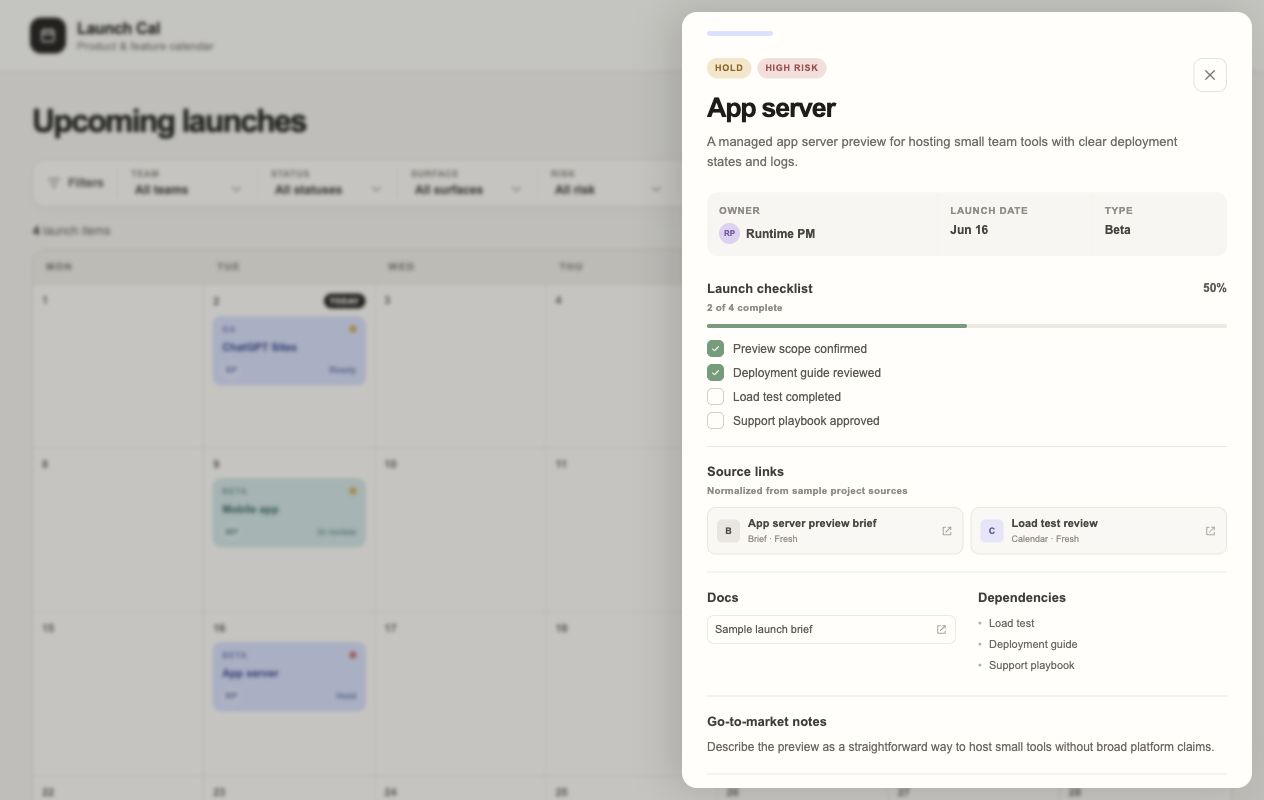This screenshot has height=800, width=1264.
Task: Open ChatGPT Sites calendar card
Action: [289, 350]
